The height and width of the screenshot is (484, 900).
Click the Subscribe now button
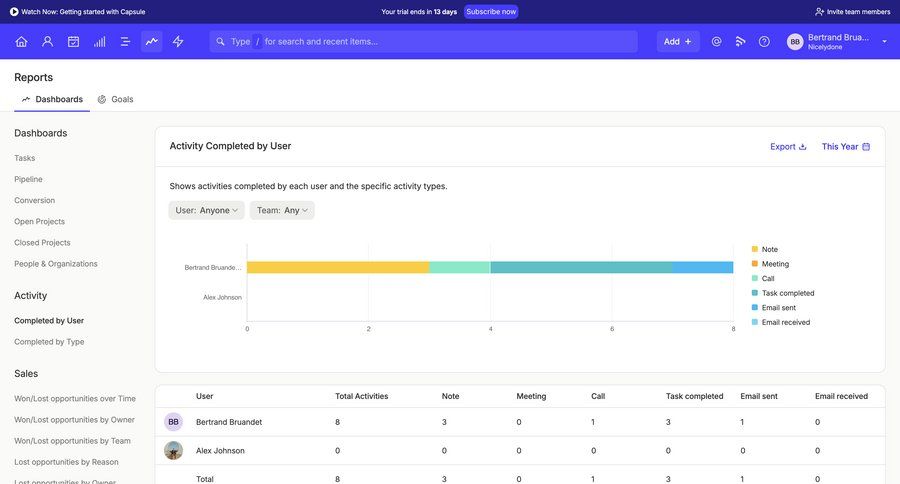click(491, 12)
